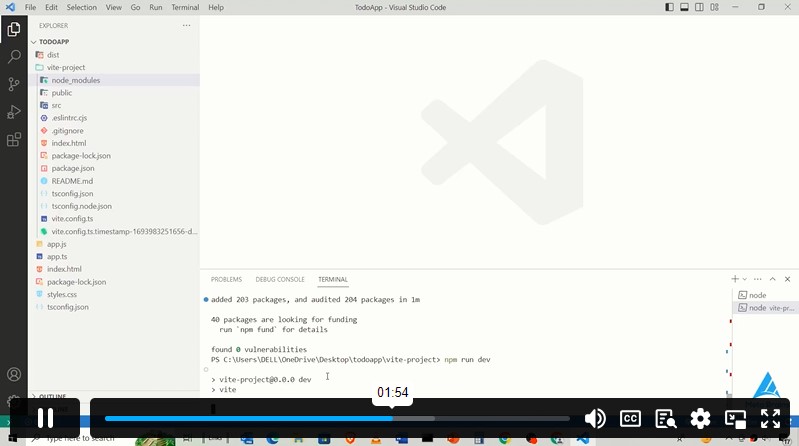Image resolution: width=799 pixels, height=446 pixels.
Task: Maximize the terminal panel with up chevron
Action: point(773,279)
